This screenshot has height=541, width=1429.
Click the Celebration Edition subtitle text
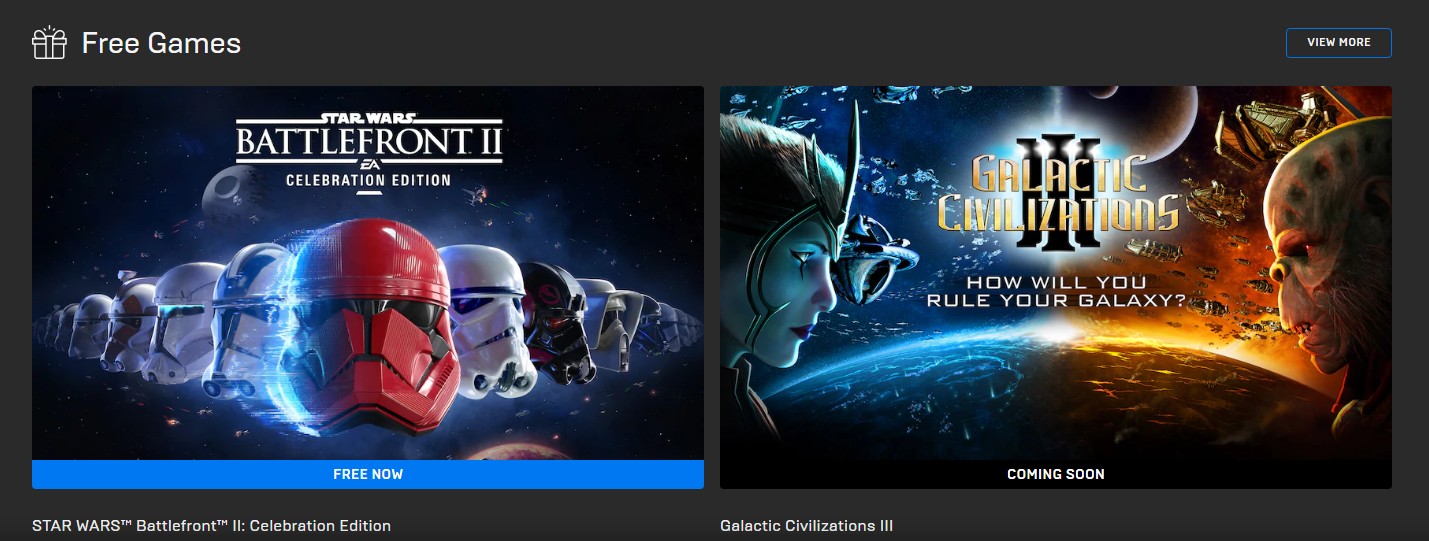coord(368,181)
